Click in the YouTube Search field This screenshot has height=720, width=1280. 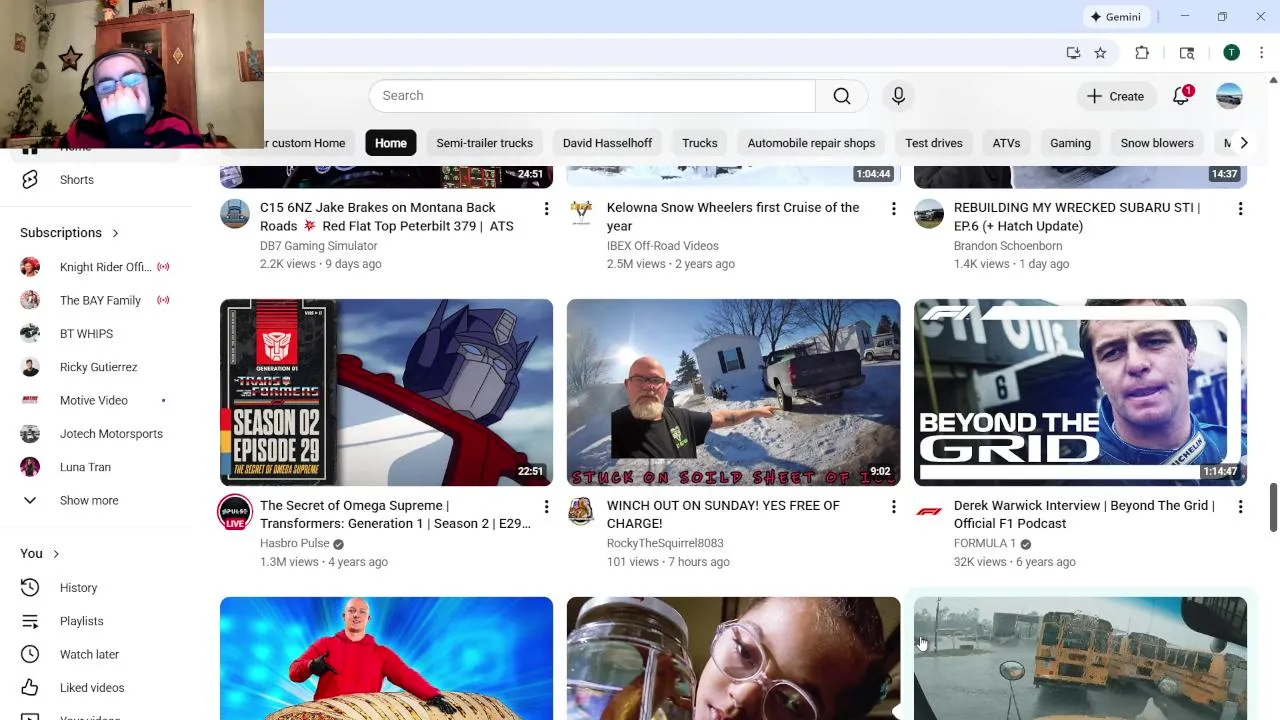[592, 96]
